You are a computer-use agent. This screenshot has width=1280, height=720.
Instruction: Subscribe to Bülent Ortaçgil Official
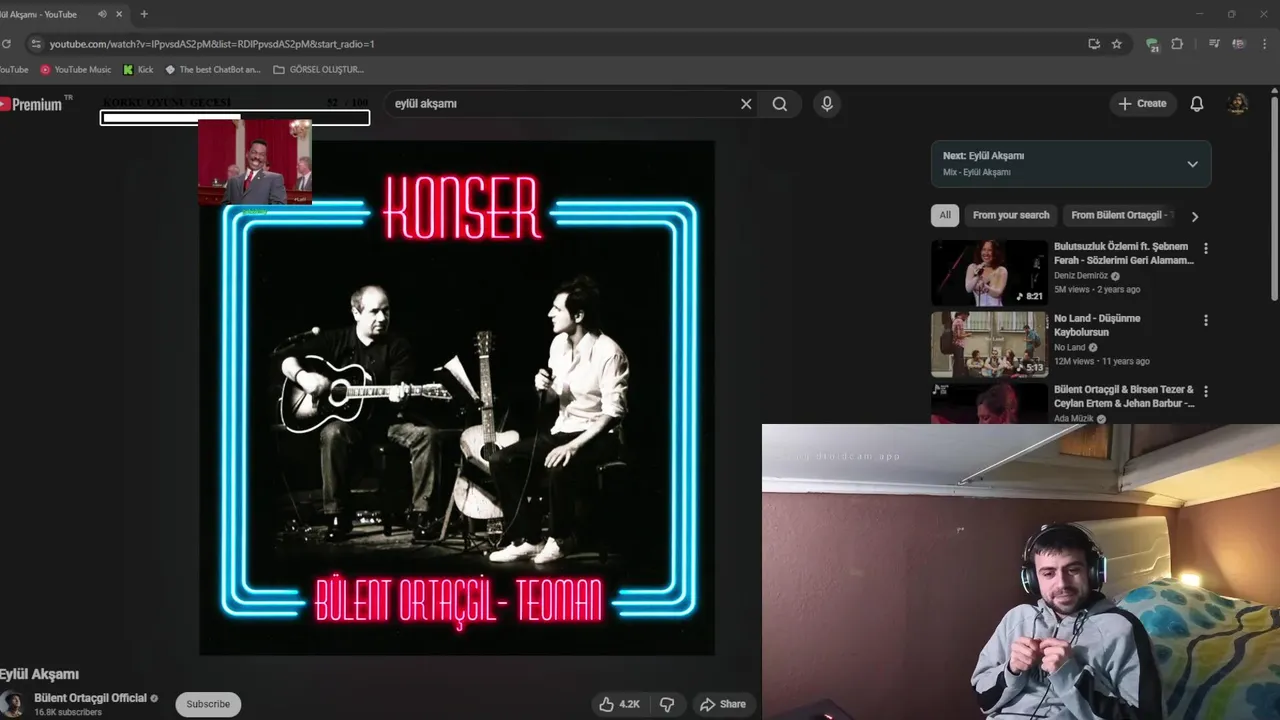tap(208, 704)
